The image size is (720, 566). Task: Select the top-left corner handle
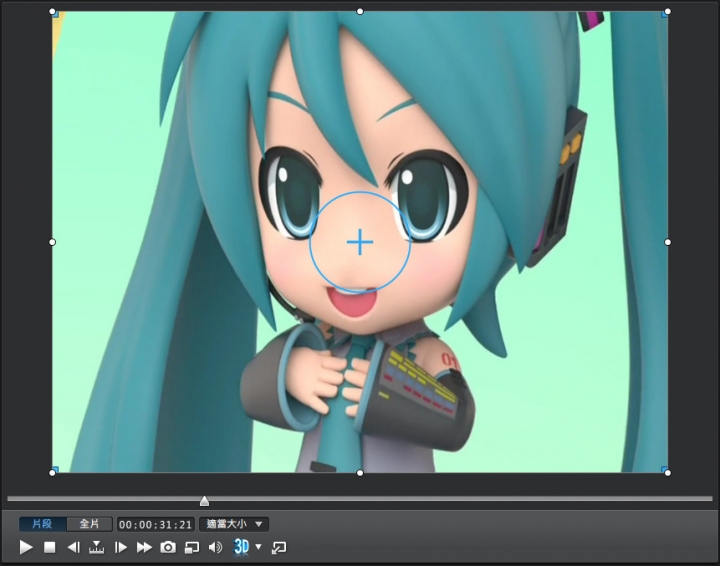click(x=52, y=11)
